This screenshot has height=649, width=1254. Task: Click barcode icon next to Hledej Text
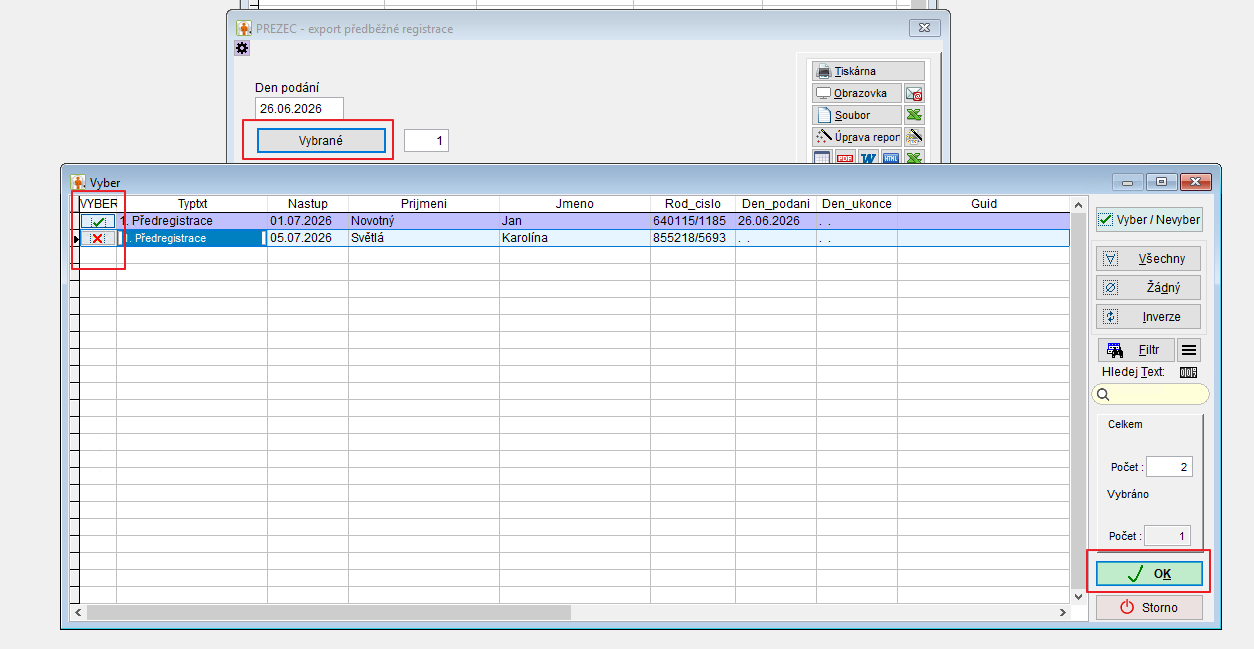point(1188,372)
